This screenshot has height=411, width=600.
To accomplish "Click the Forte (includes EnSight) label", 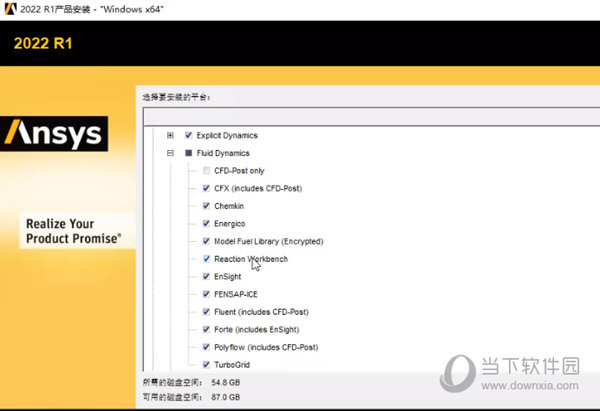I will [256, 329].
